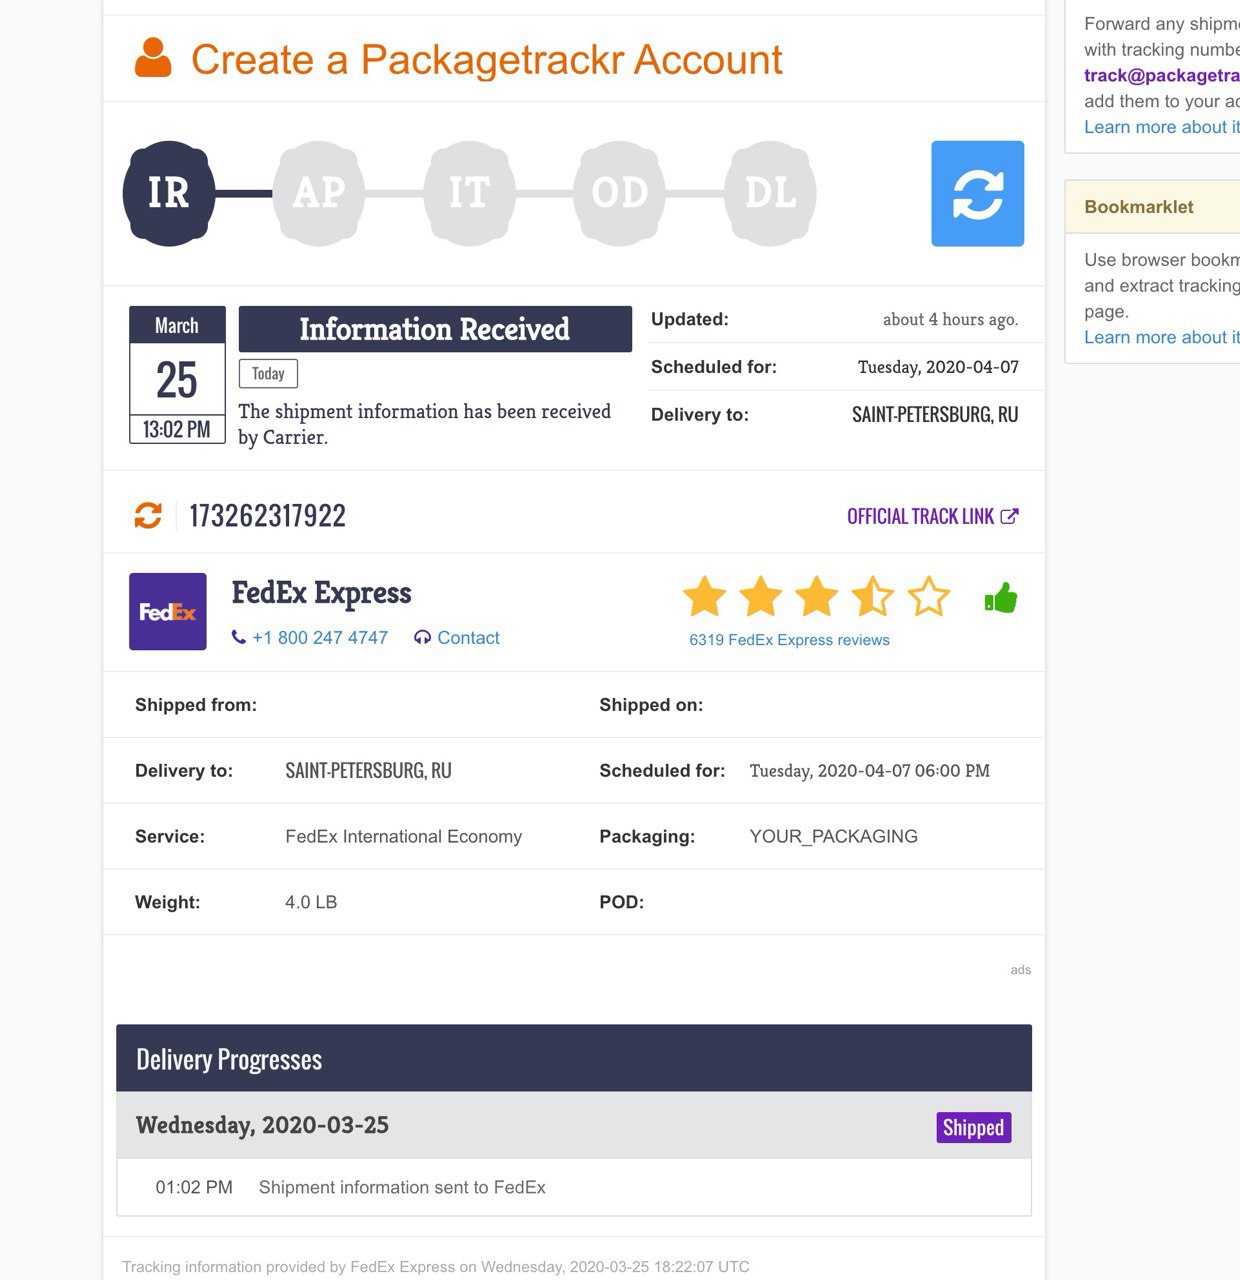
Task: Click the Information Received status banner
Action: (x=435, y=329)
